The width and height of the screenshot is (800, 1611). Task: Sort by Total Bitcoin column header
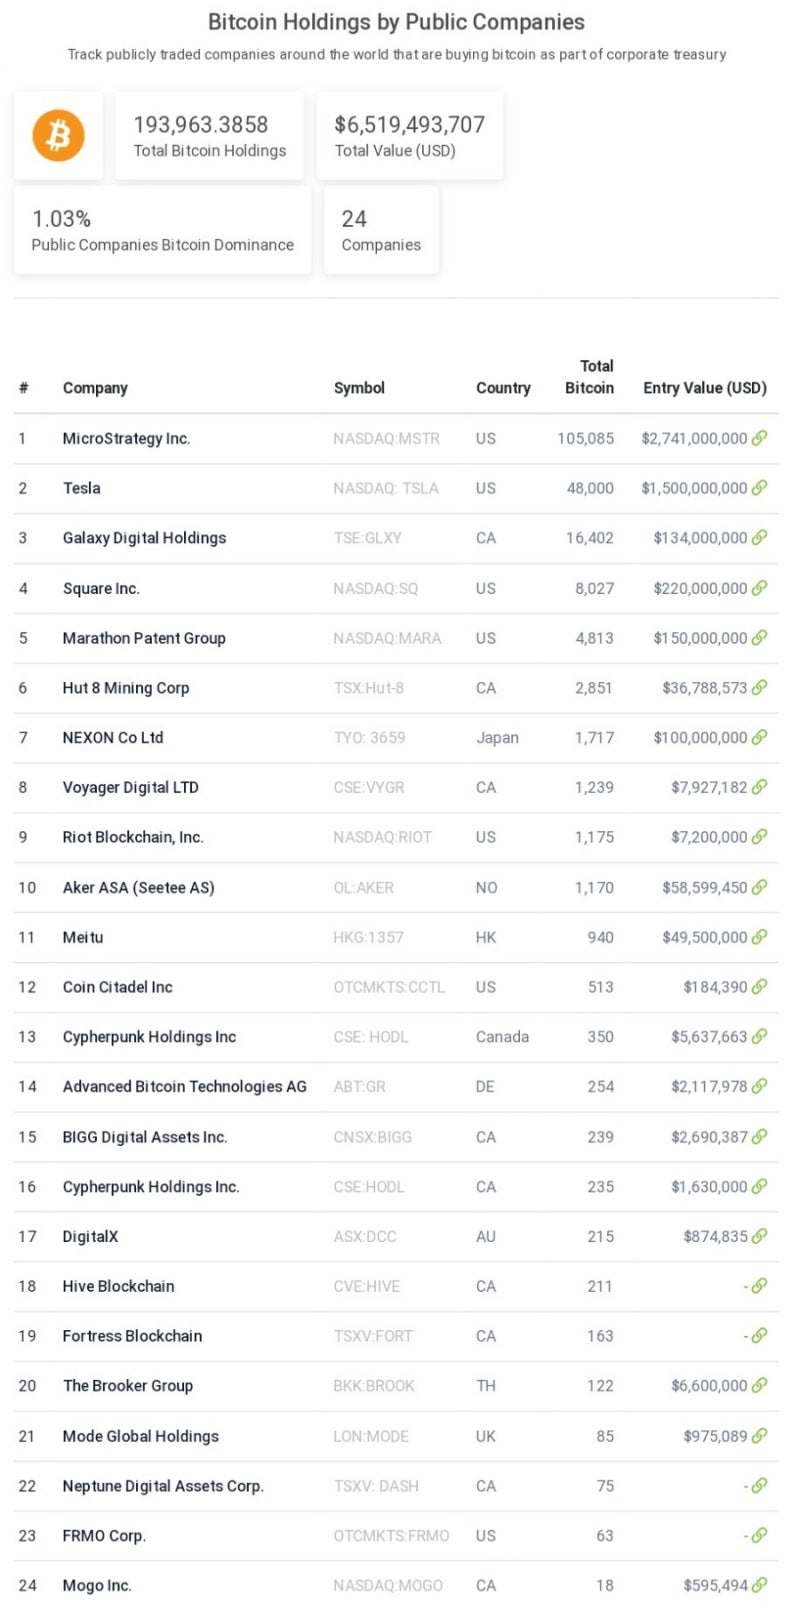point(590,377)
